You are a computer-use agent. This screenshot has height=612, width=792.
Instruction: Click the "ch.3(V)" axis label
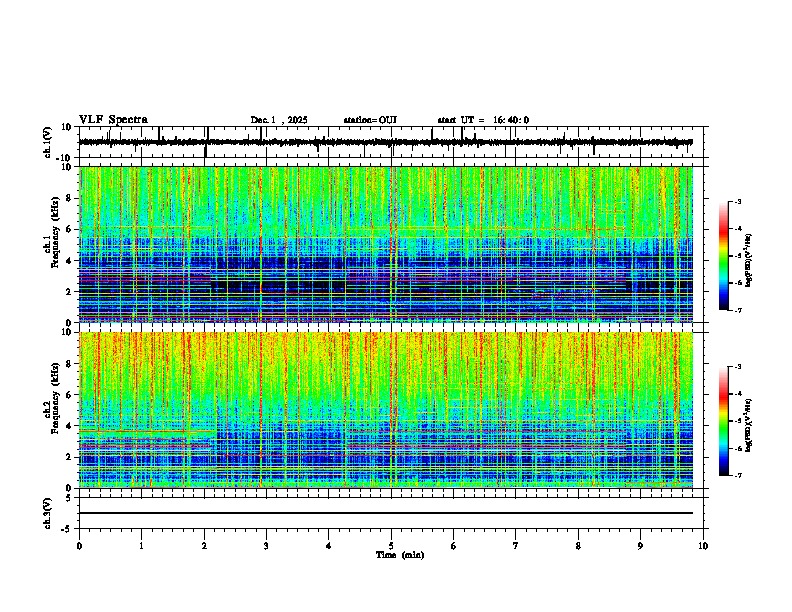[48, 514]
